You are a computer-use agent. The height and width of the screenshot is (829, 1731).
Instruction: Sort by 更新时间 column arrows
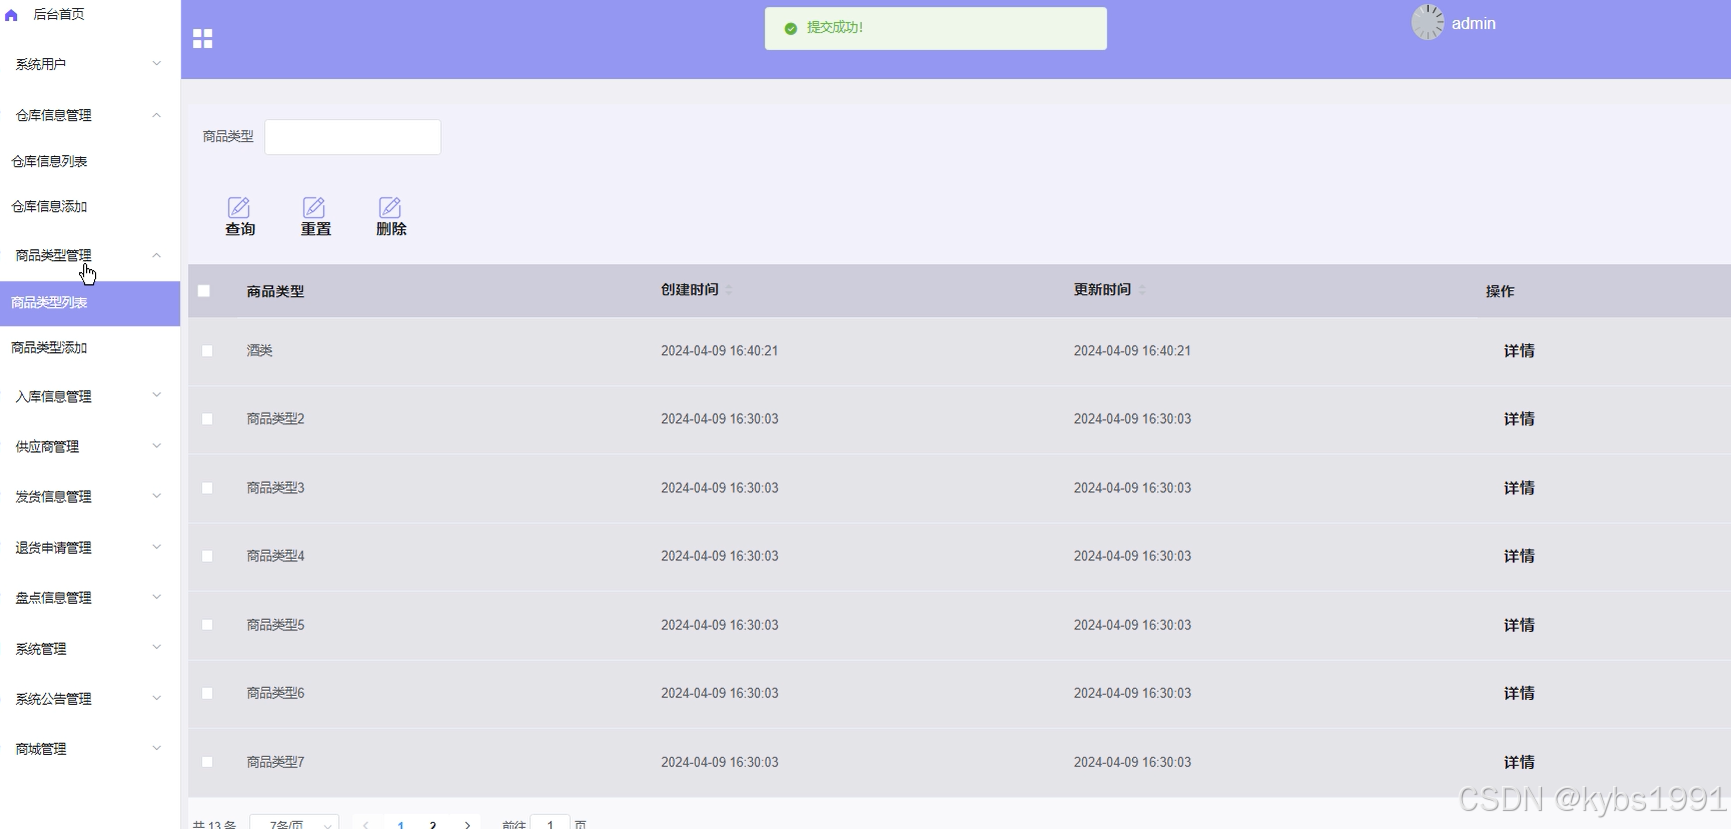[1142, 290]
